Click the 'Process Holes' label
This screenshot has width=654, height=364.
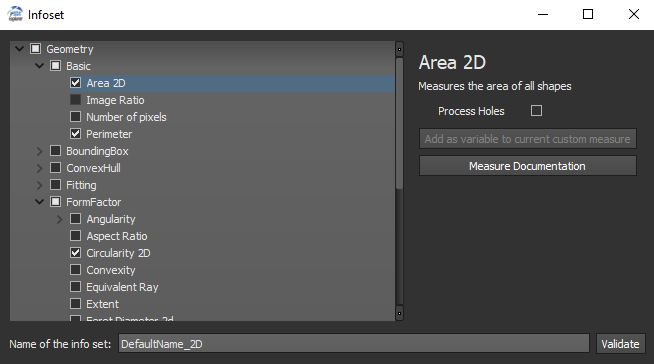(x=471, y=111)
